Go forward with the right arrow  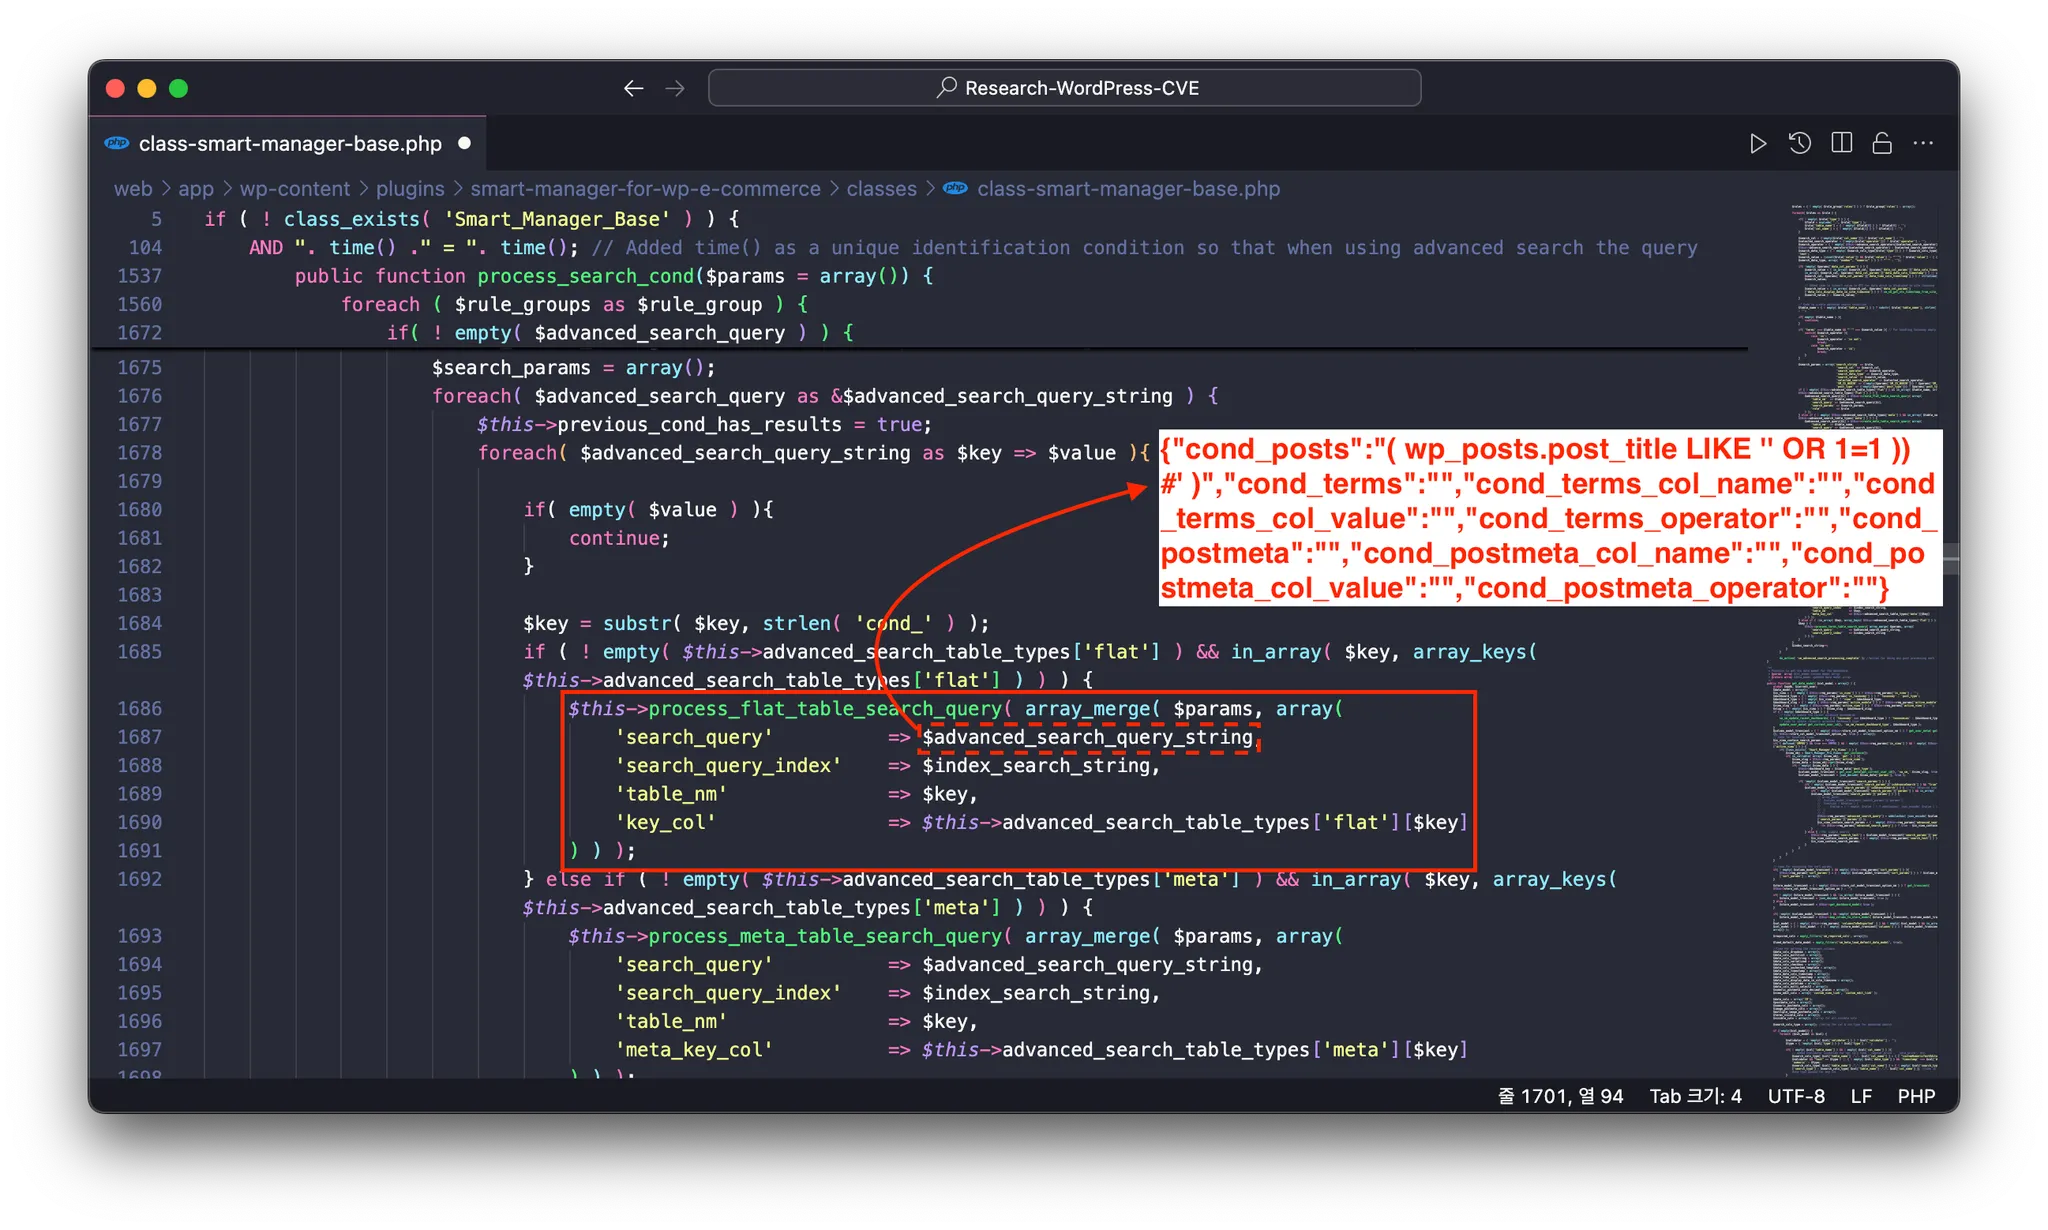pos(675,89)
